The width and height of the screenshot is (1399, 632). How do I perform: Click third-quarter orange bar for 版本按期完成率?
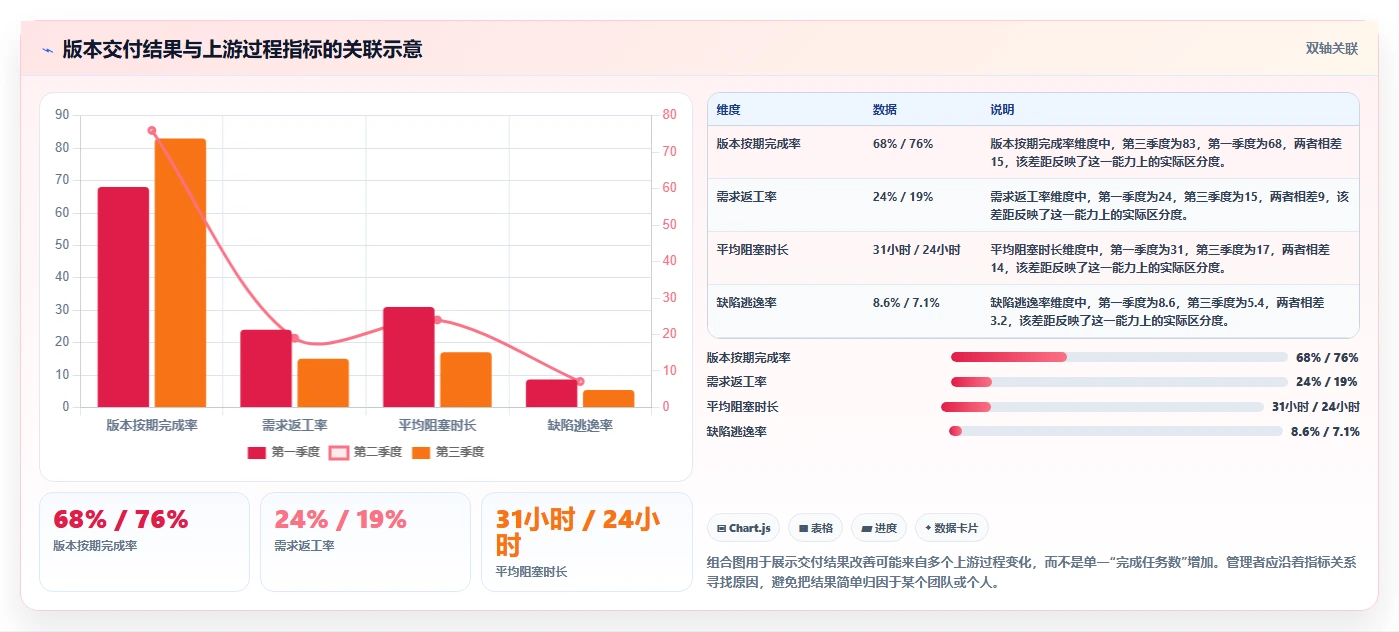[x=180, y=273]
